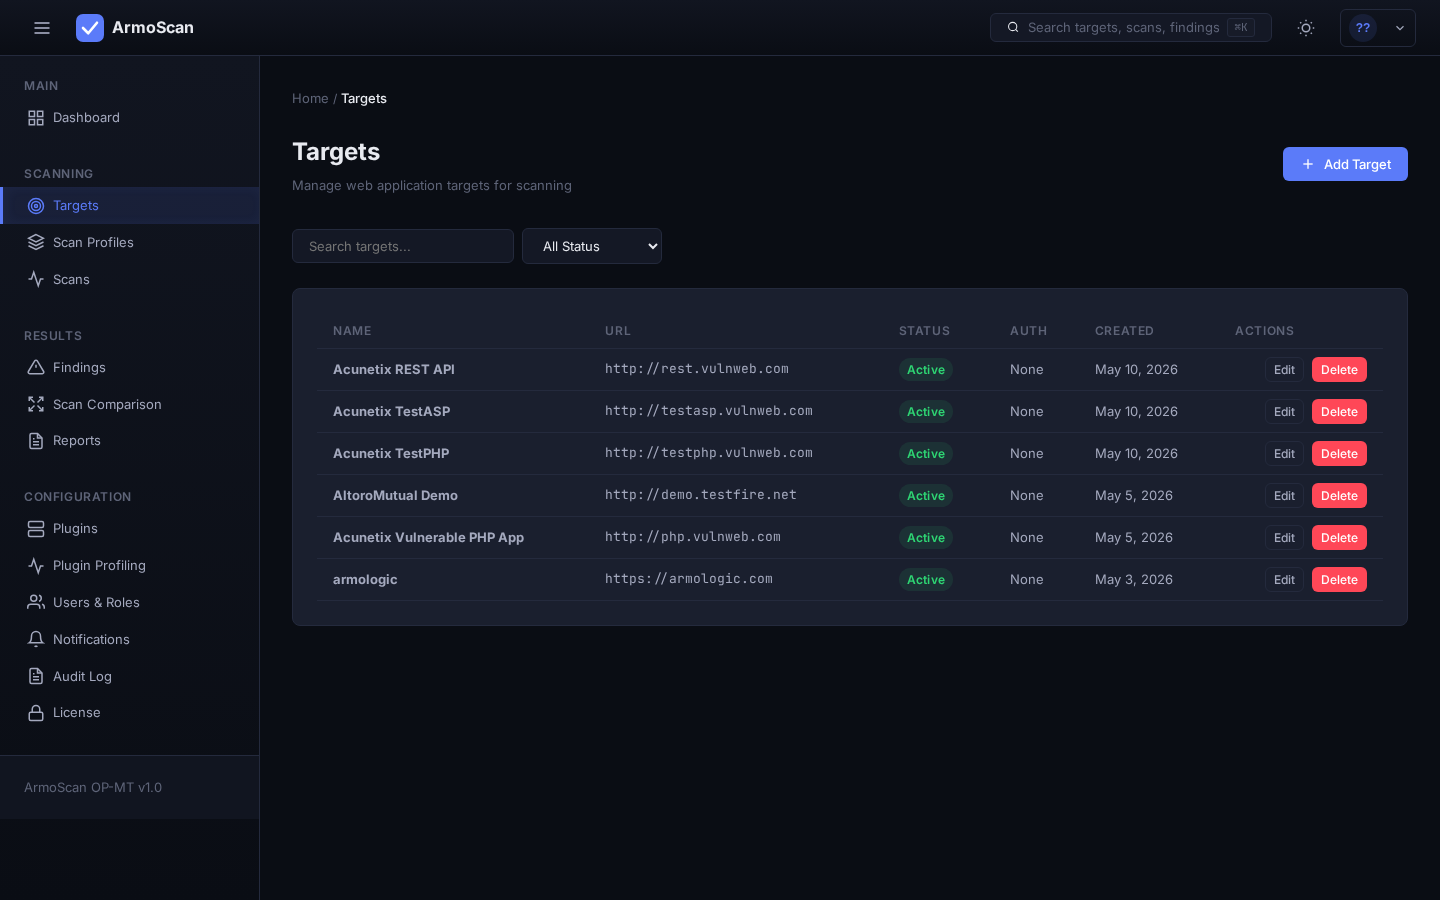The image size is (1440, 900).
Task: Click the Targets bullseye icon
Action: pos(36,206)
